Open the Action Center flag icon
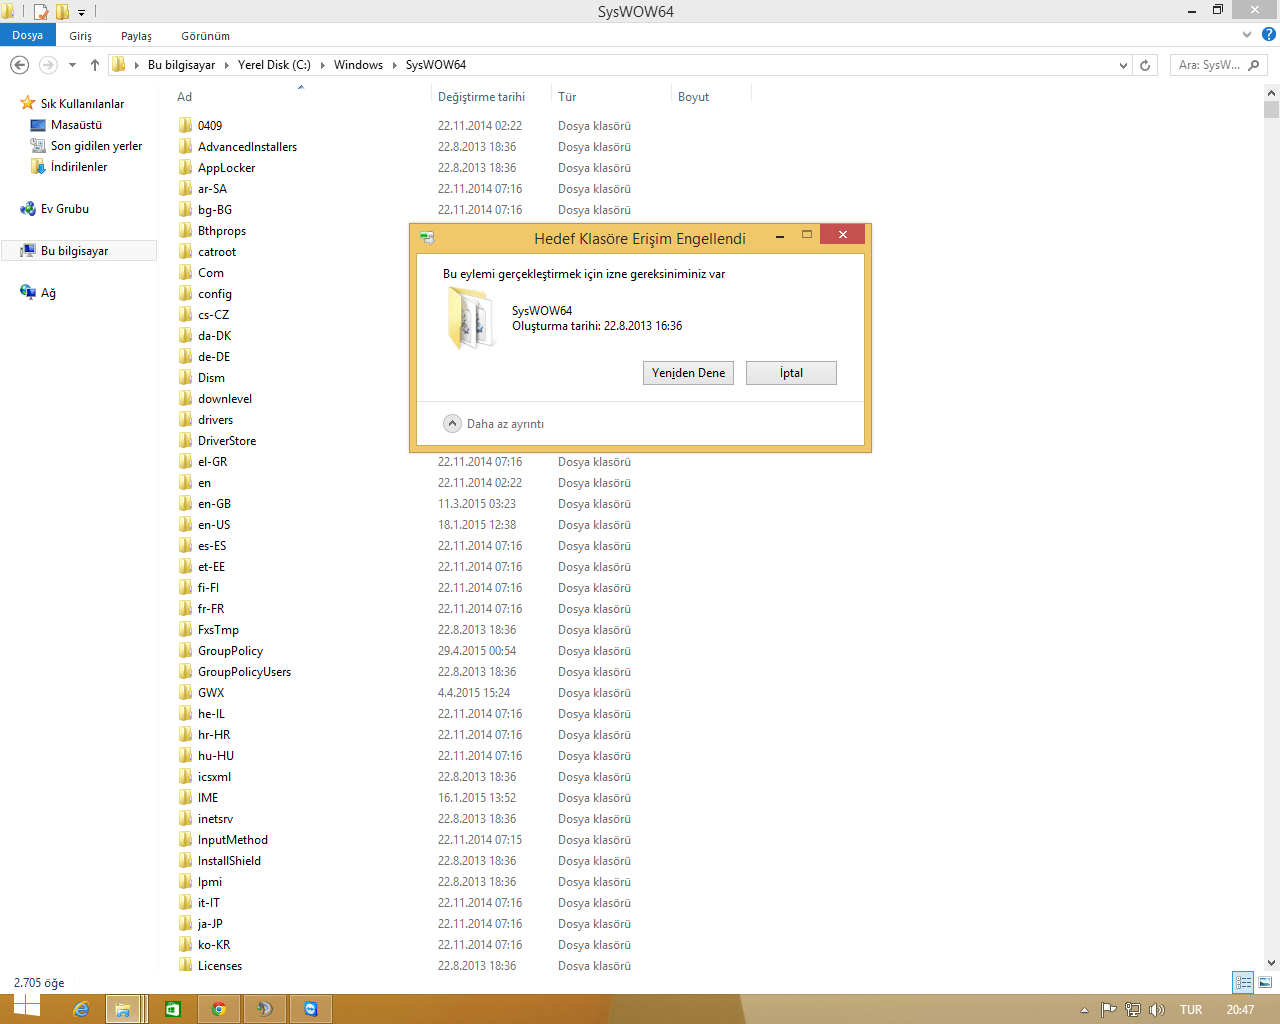This screenshot has height=1024, width=1280. point(1108,1010)
